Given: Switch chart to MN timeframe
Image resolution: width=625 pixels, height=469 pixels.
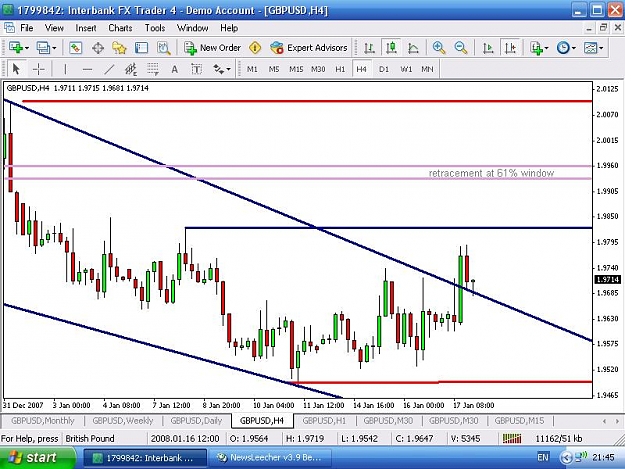Looking at the screenshot, I should [427, 69].
